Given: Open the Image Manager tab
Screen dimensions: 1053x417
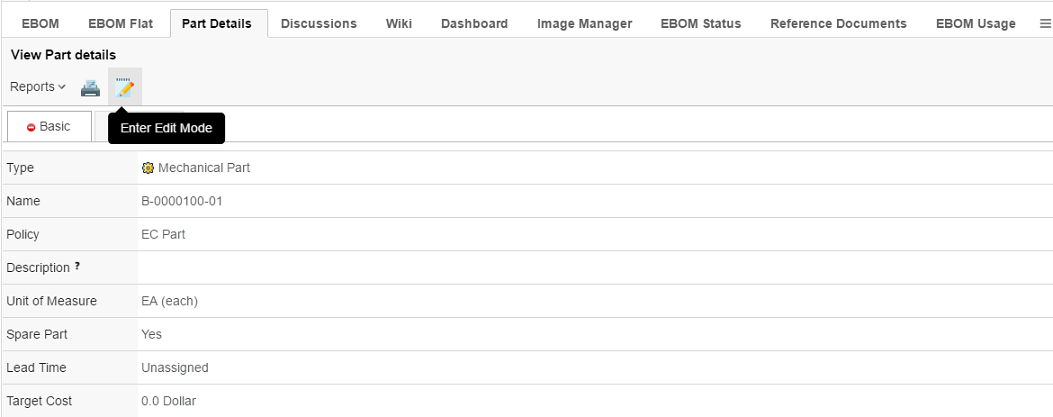Looking at the screenshot, I should 584,24.
